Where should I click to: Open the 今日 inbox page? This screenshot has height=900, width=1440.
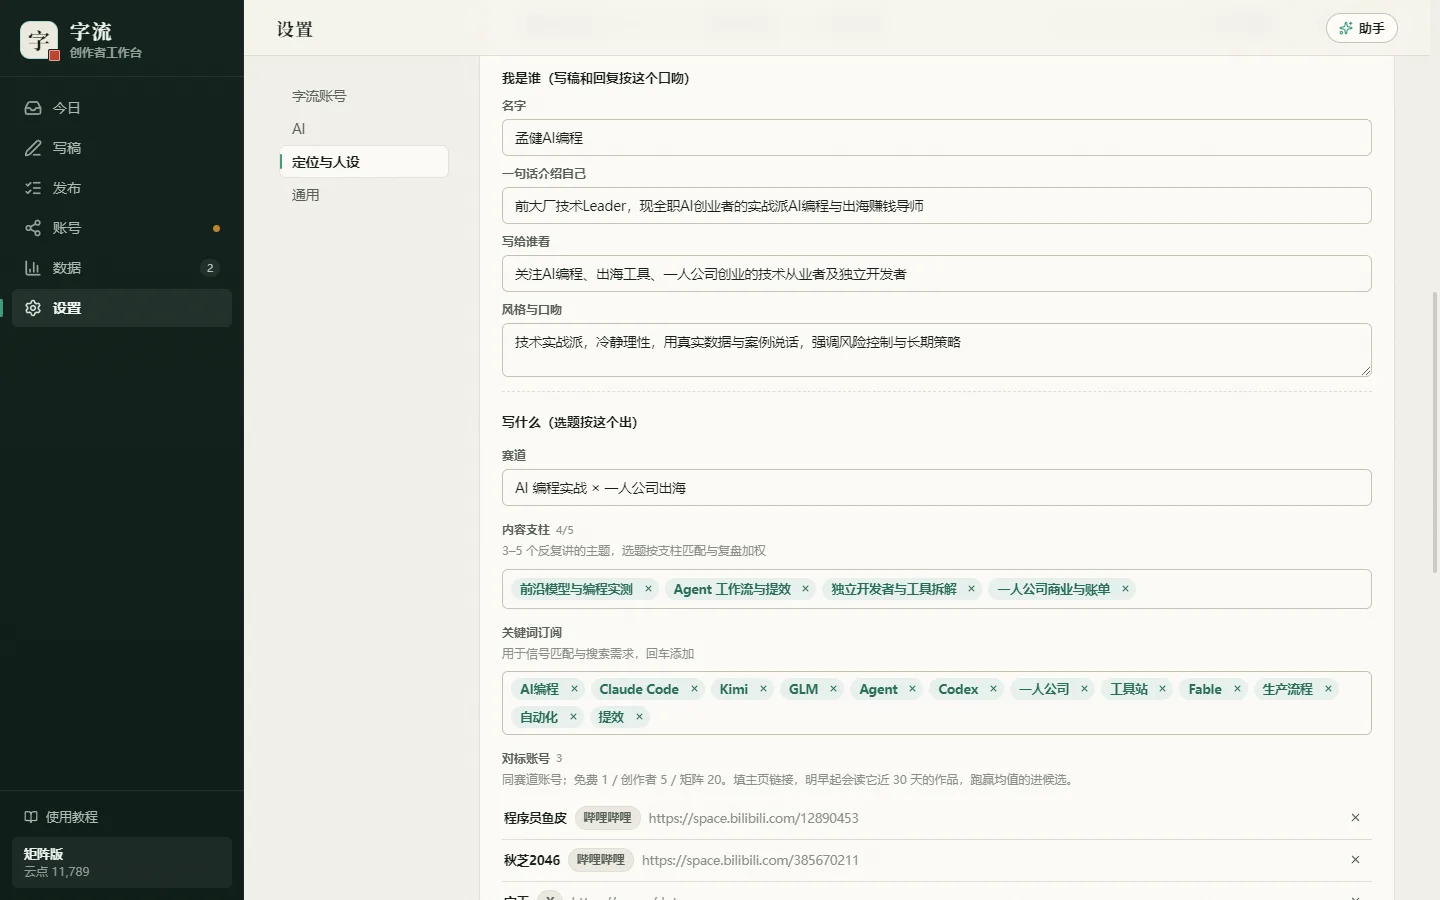tap(122, 108)
